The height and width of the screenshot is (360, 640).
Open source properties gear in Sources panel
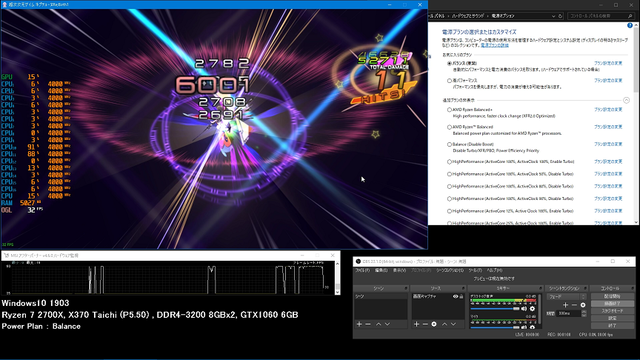click(434, 324)
